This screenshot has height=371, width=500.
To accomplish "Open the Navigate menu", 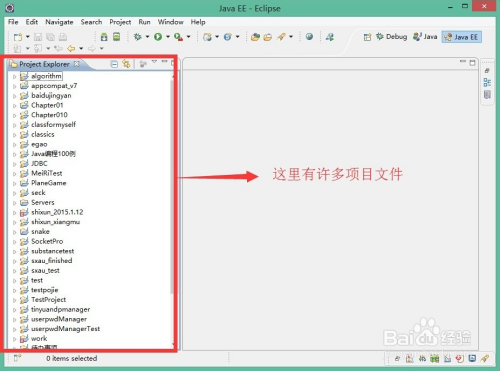I will click(59, 22).
